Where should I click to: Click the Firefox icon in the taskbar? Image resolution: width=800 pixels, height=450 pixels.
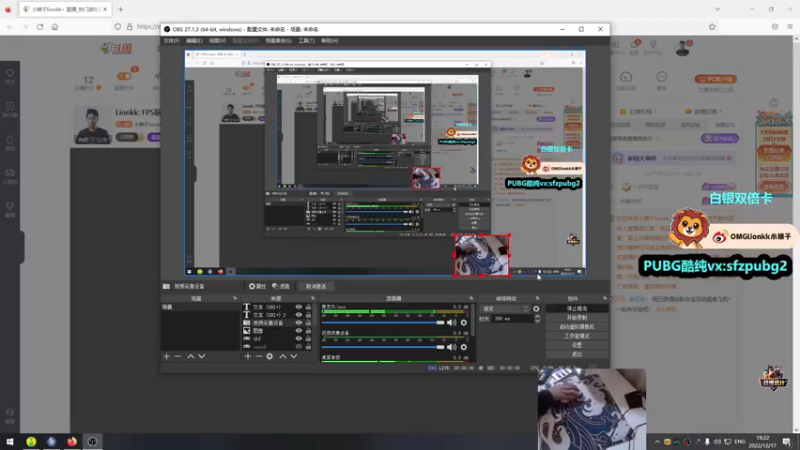[72, 441]
